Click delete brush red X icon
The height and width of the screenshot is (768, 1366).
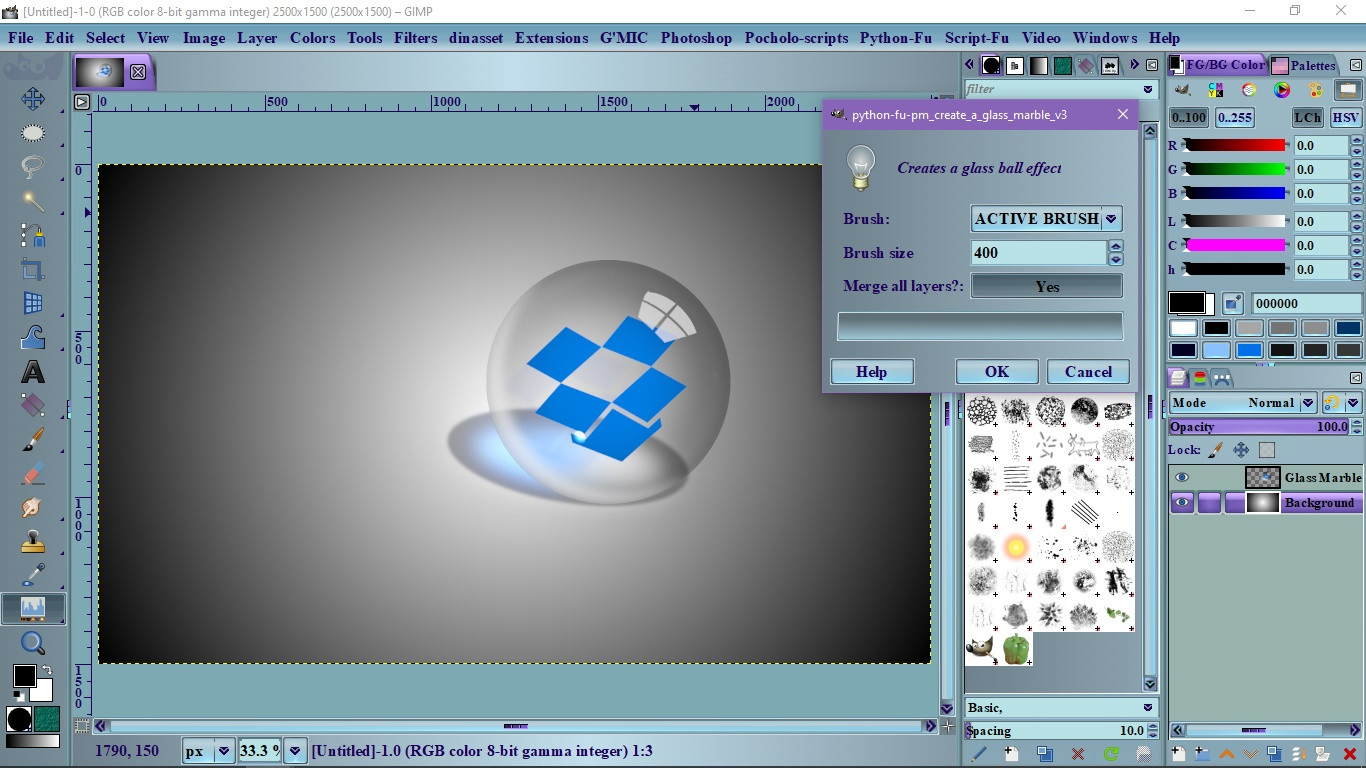pos(1078,754)
